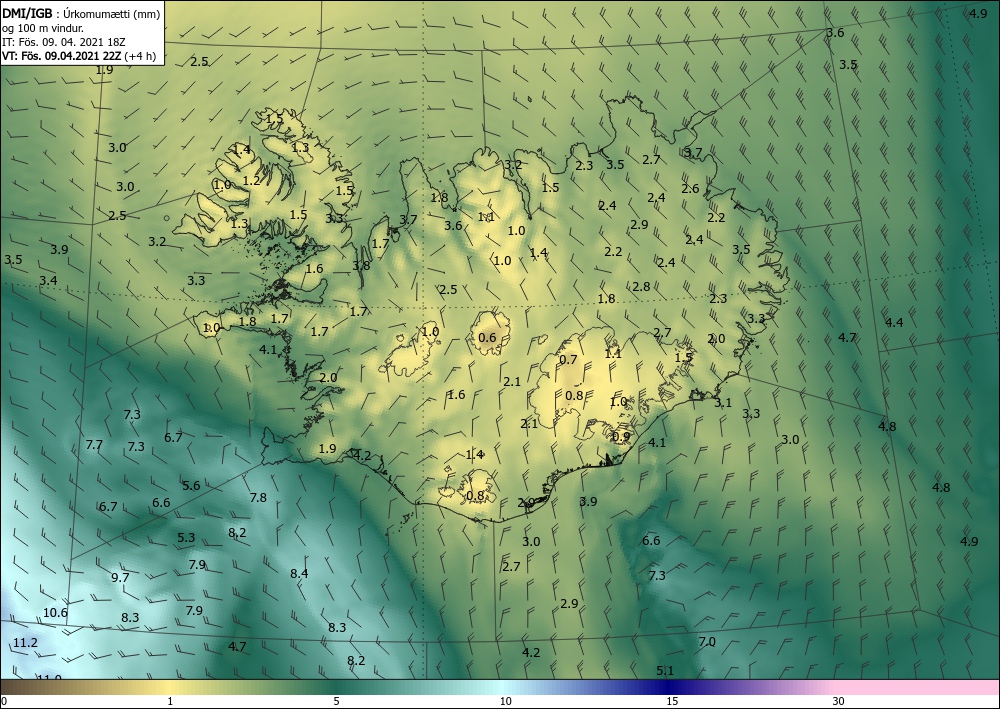Click the color scale tick label 10

click(x=505, y=701)
